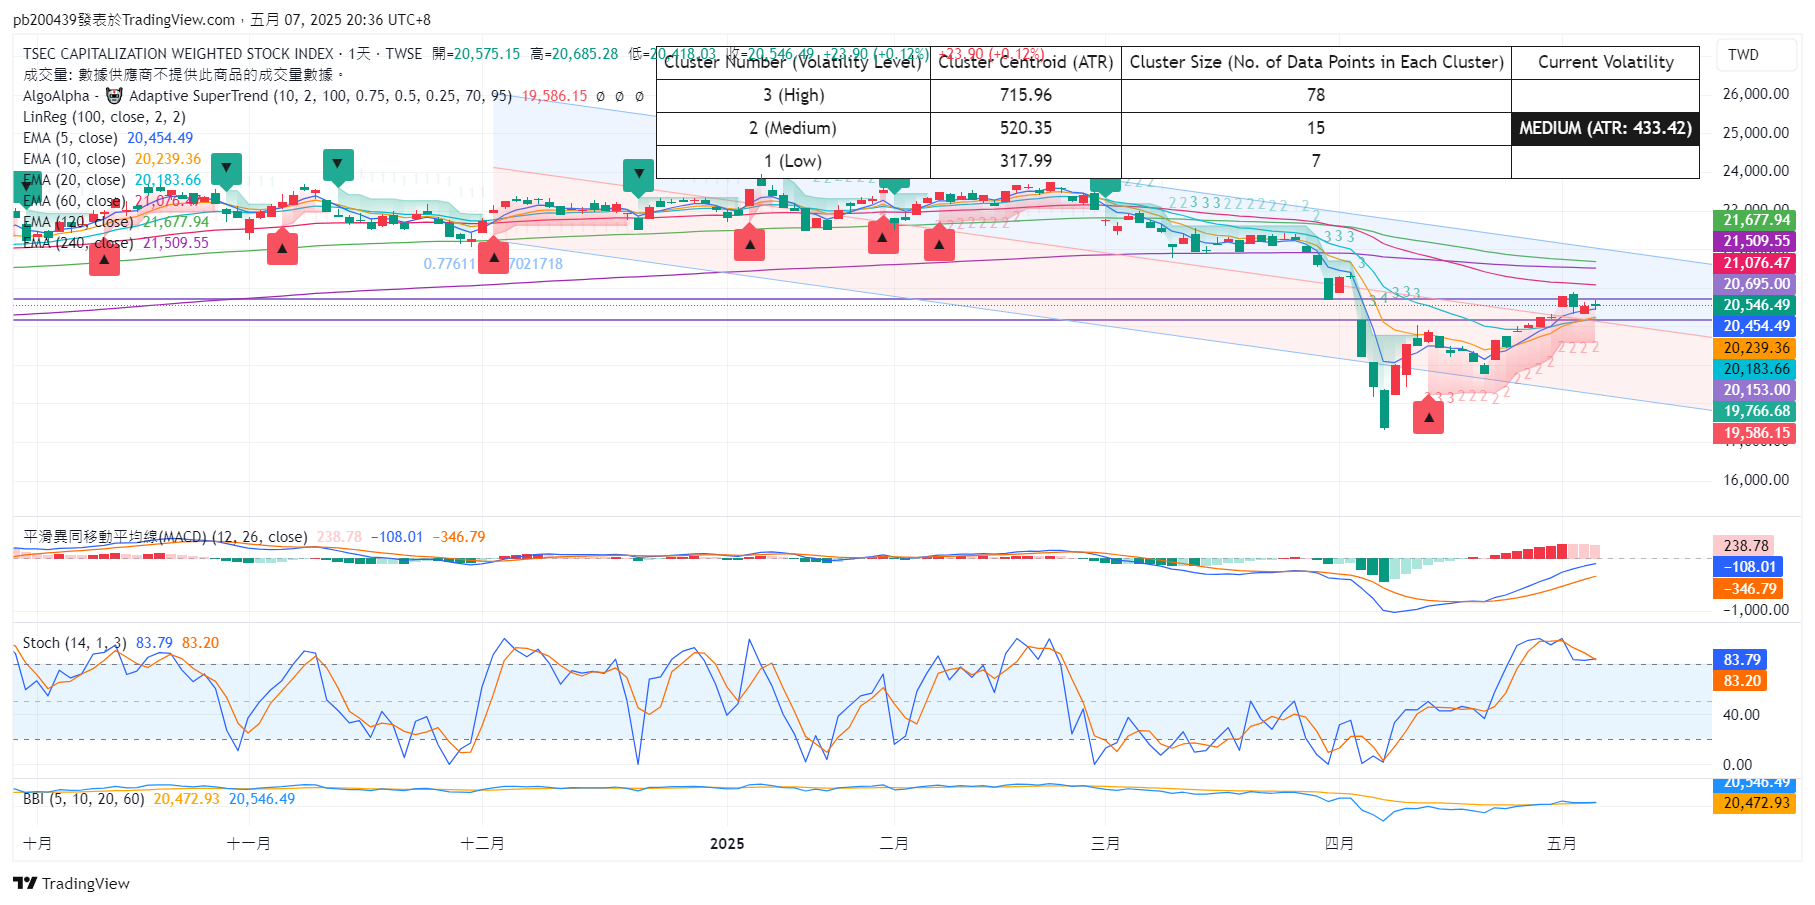
Task: Click the red up-arrow signal at start of 十二月
Action: pos(493,256)
